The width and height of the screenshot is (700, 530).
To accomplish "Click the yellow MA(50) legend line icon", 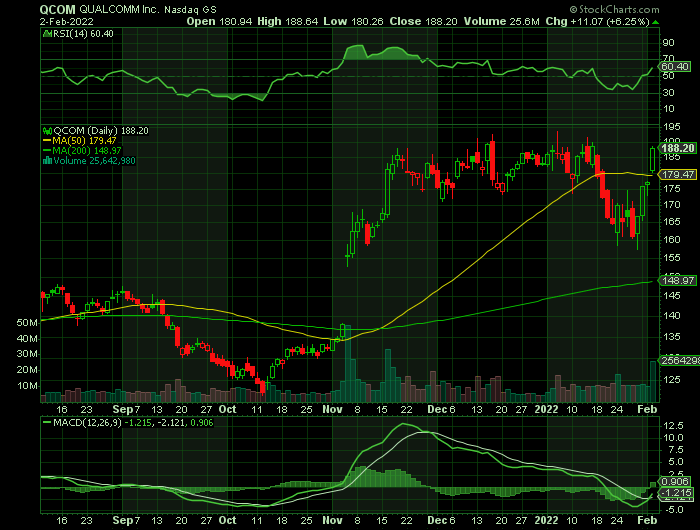I will pyautogui.click(x=45, y=141).
